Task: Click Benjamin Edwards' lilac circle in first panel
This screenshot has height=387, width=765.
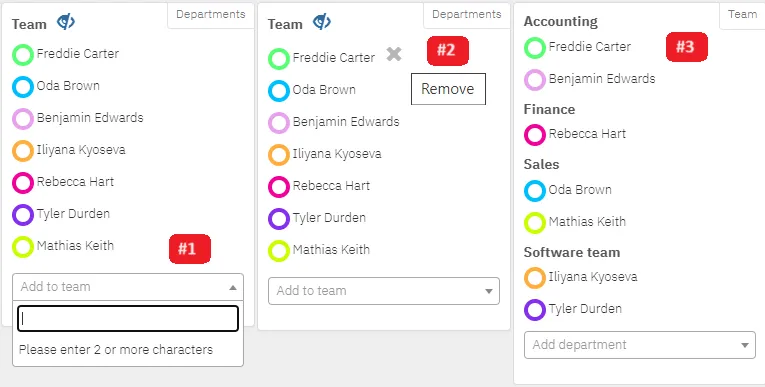Action: pyautogui.click(x=22, y=119)
